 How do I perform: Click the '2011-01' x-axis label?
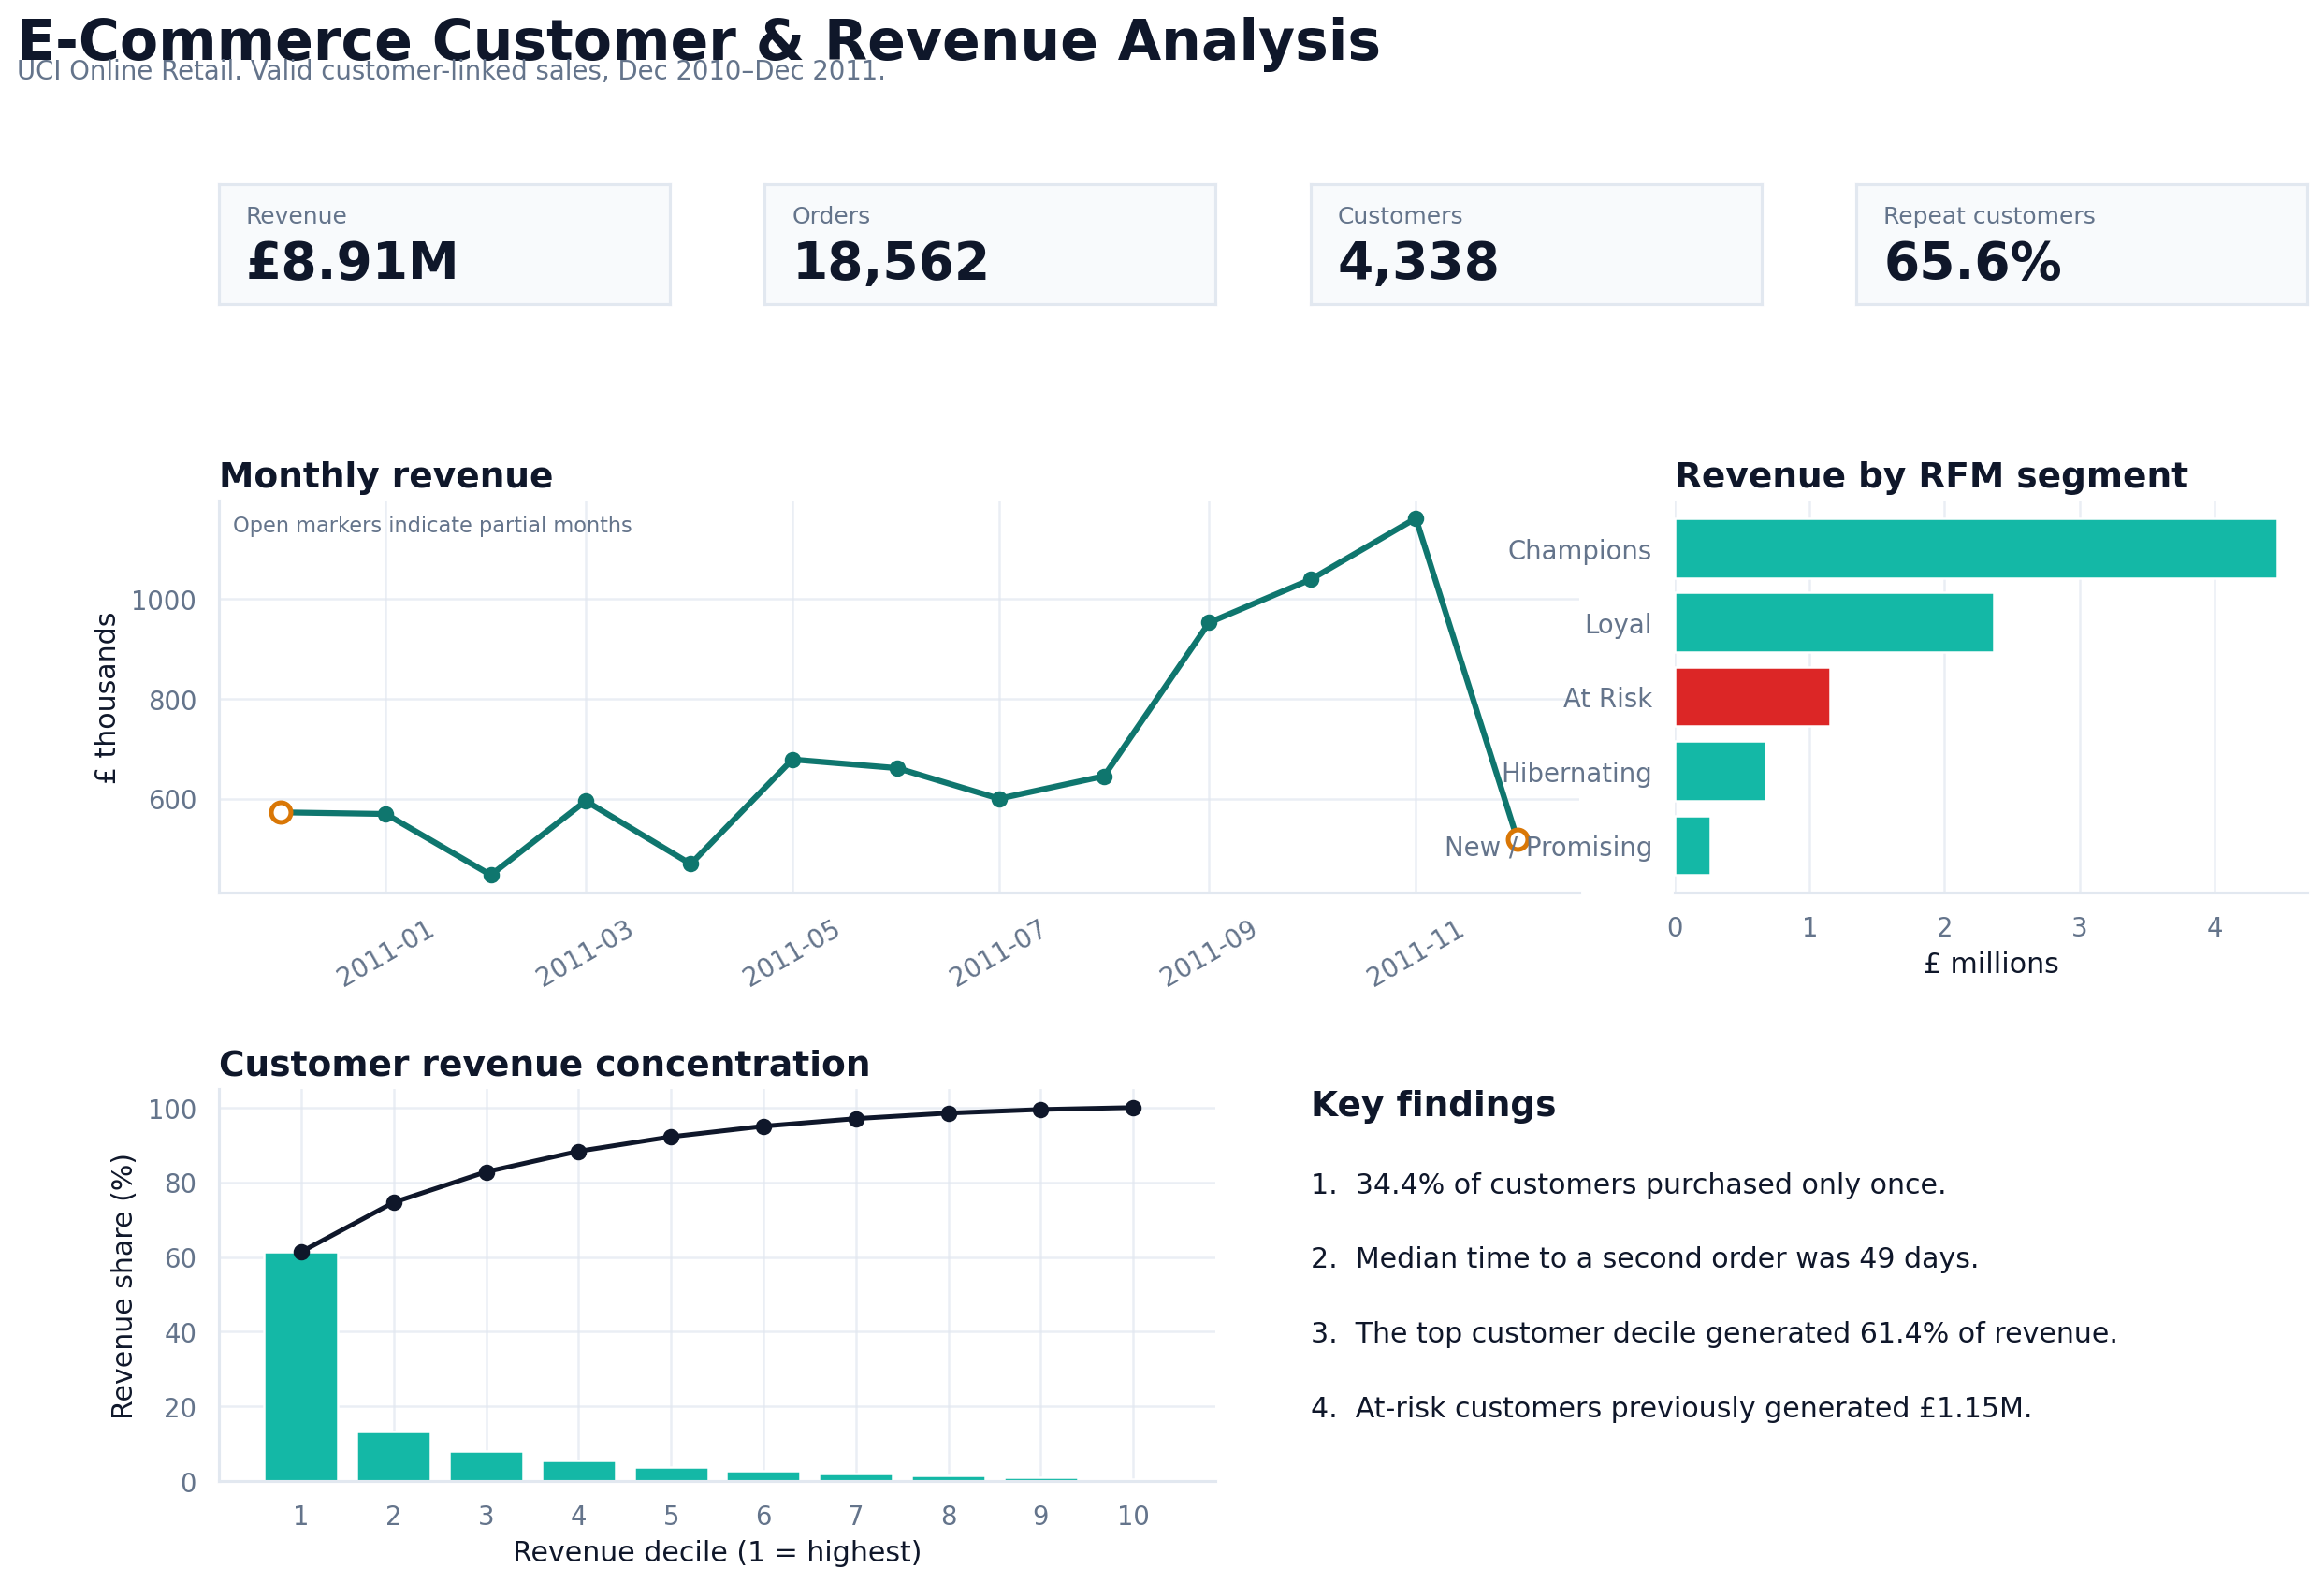385,953
